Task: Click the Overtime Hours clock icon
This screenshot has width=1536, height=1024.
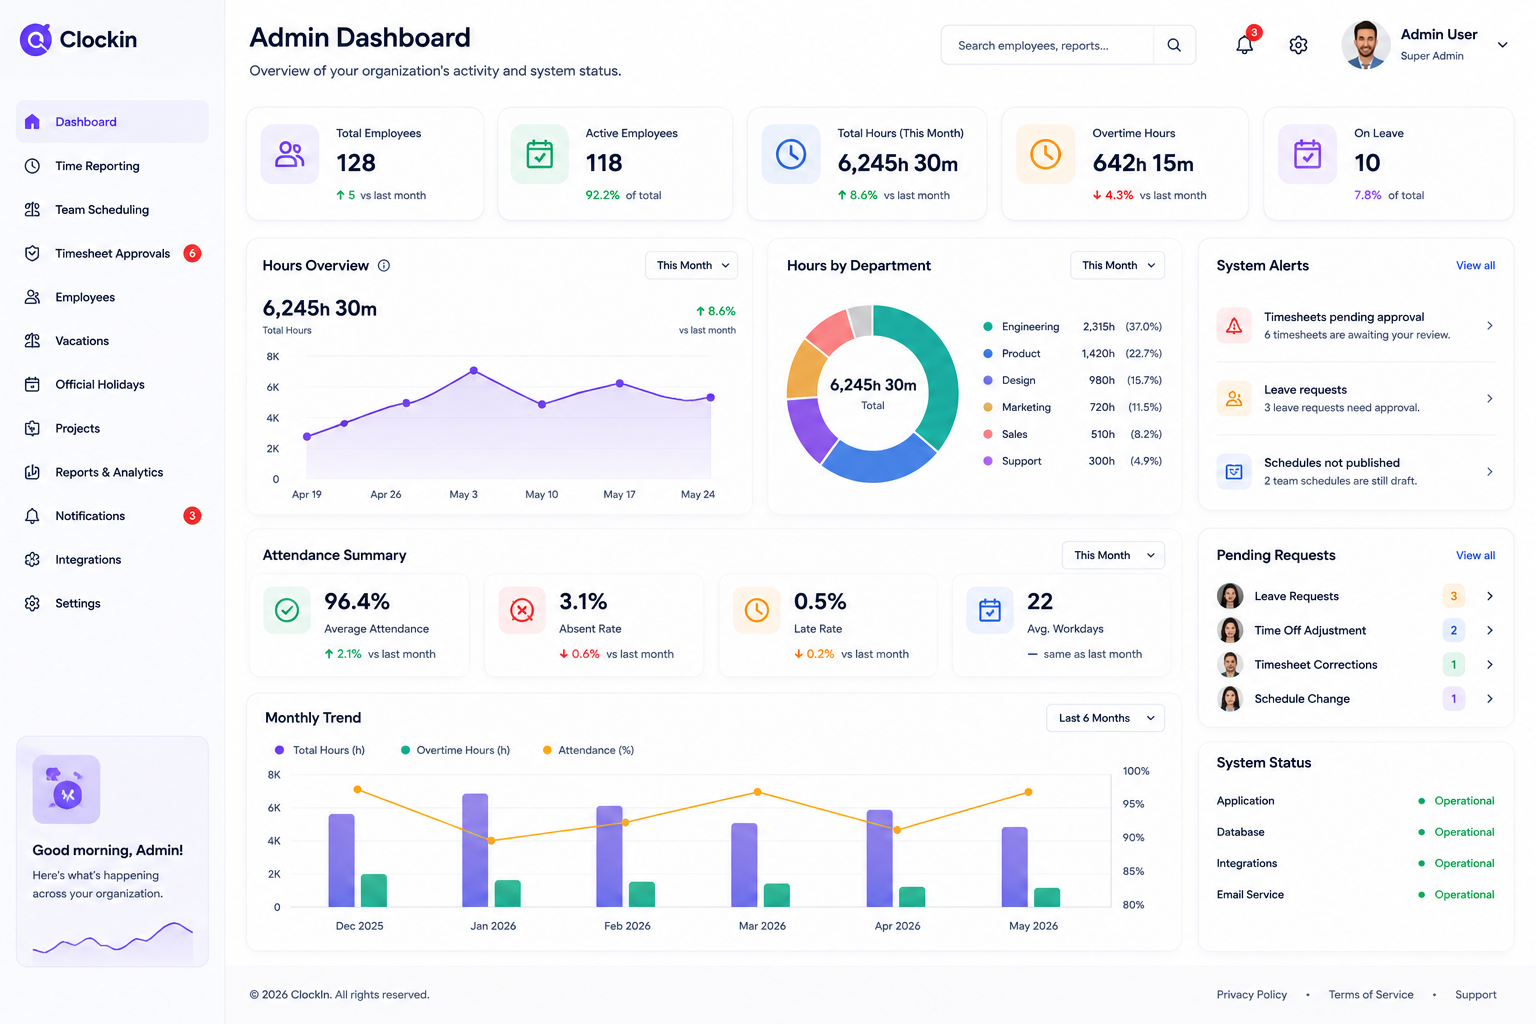Action: (1046, 154)
